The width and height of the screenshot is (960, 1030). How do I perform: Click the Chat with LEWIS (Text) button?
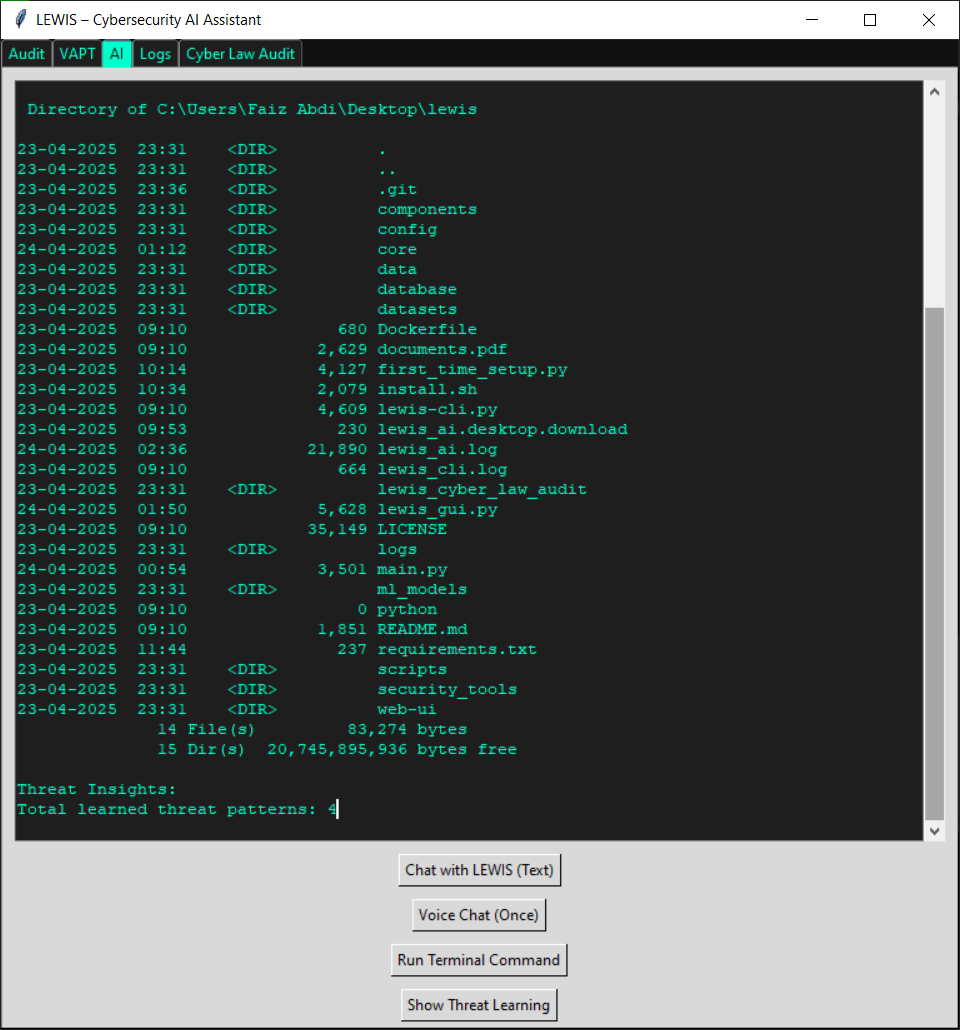click(x=479, y=870)
